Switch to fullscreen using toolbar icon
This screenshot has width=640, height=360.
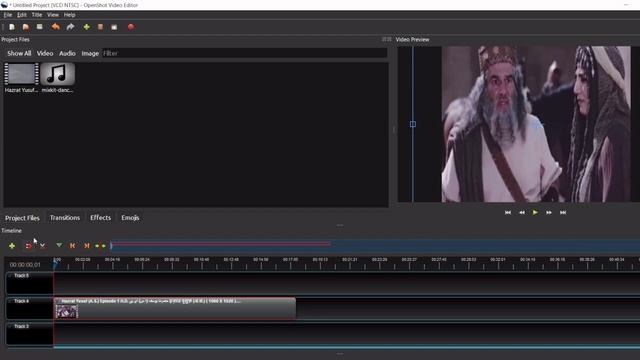click(x=114, y=27)
